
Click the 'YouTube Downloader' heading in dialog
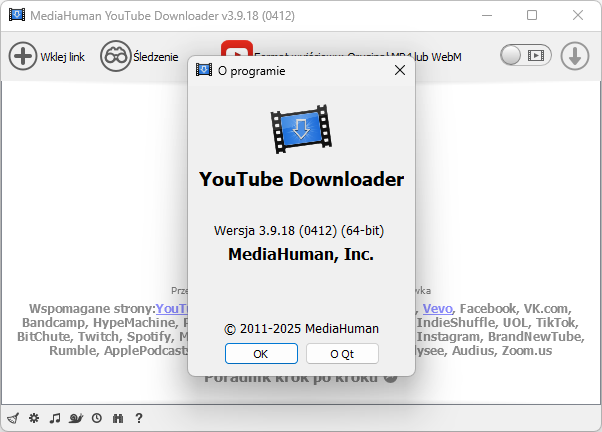pos(301,179)
